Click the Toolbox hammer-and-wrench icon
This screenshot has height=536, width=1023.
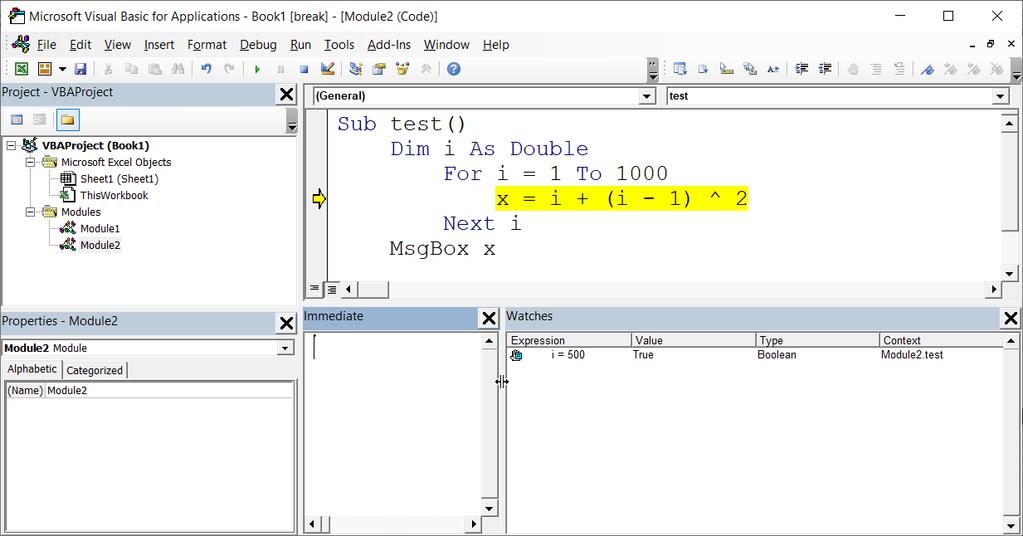426,69
